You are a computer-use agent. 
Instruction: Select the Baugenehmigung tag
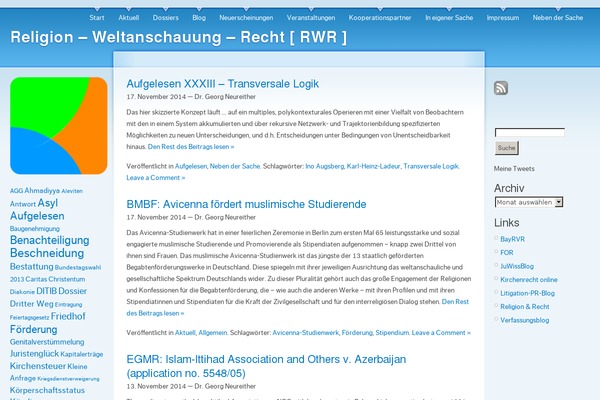(35, 229)
